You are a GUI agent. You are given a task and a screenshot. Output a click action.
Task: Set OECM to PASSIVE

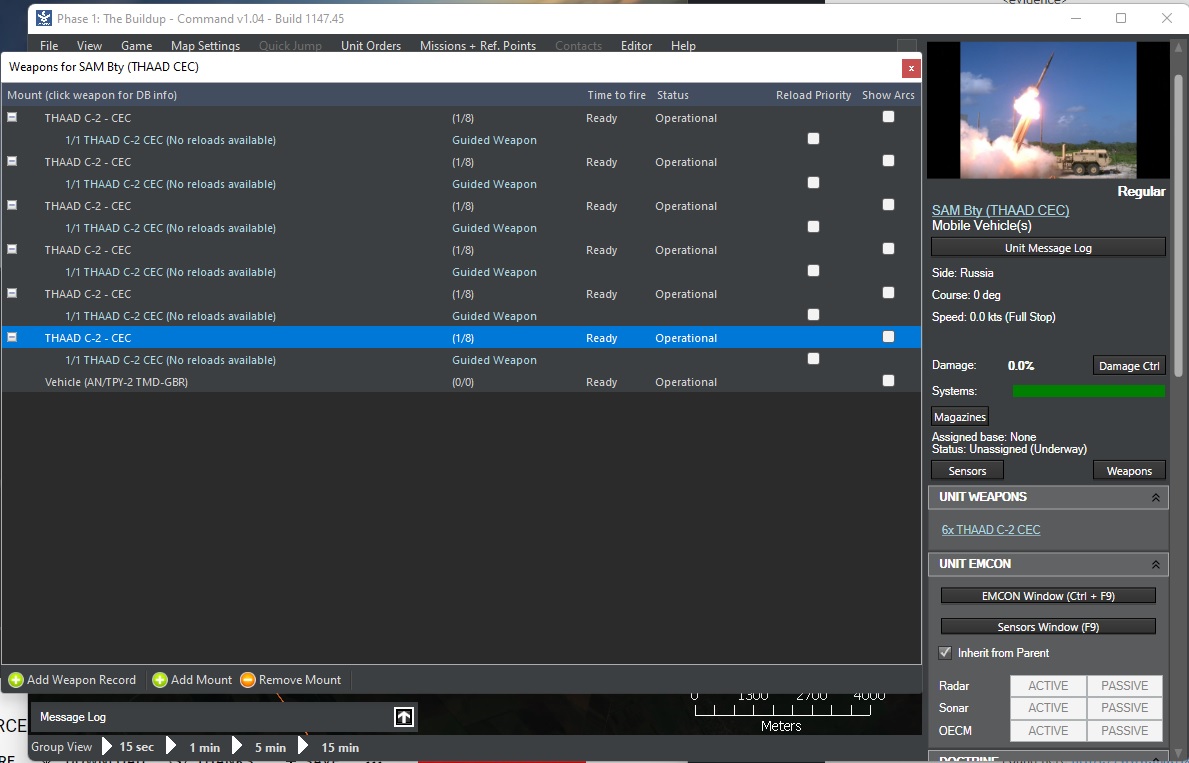(x=1125, y=730)
